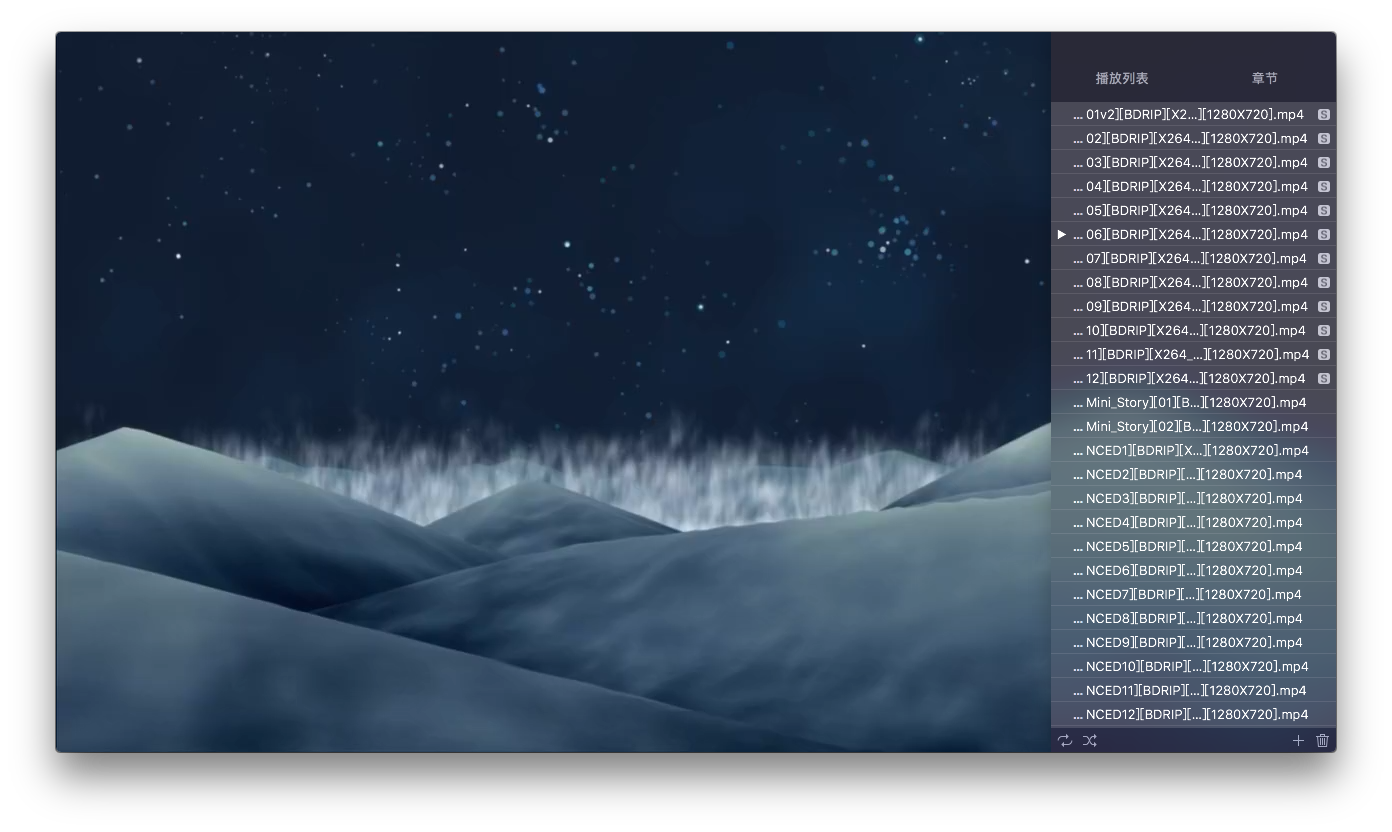Viewport: 1392px width, 832px height.
Task: Enable playlist repeat mode
Action: pos(1064,740)
